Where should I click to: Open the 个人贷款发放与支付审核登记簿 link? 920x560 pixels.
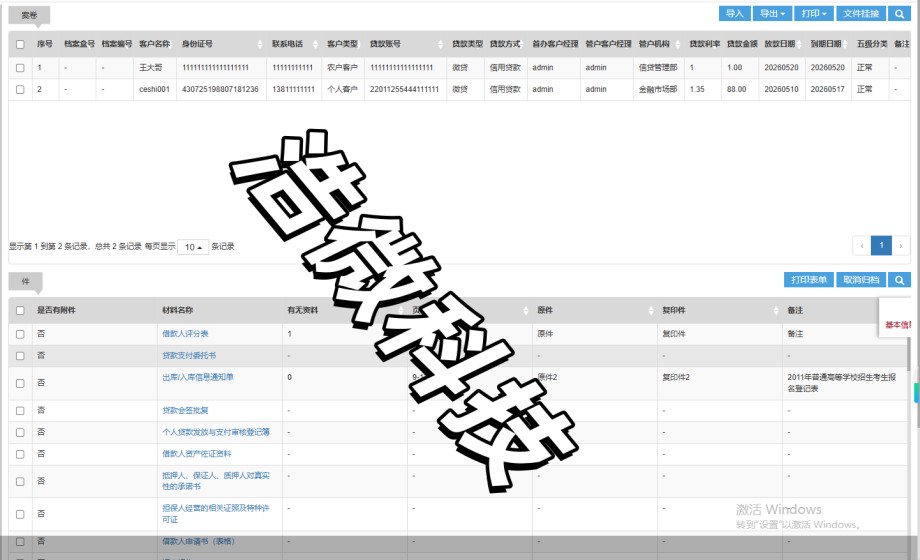pos(216,433)
